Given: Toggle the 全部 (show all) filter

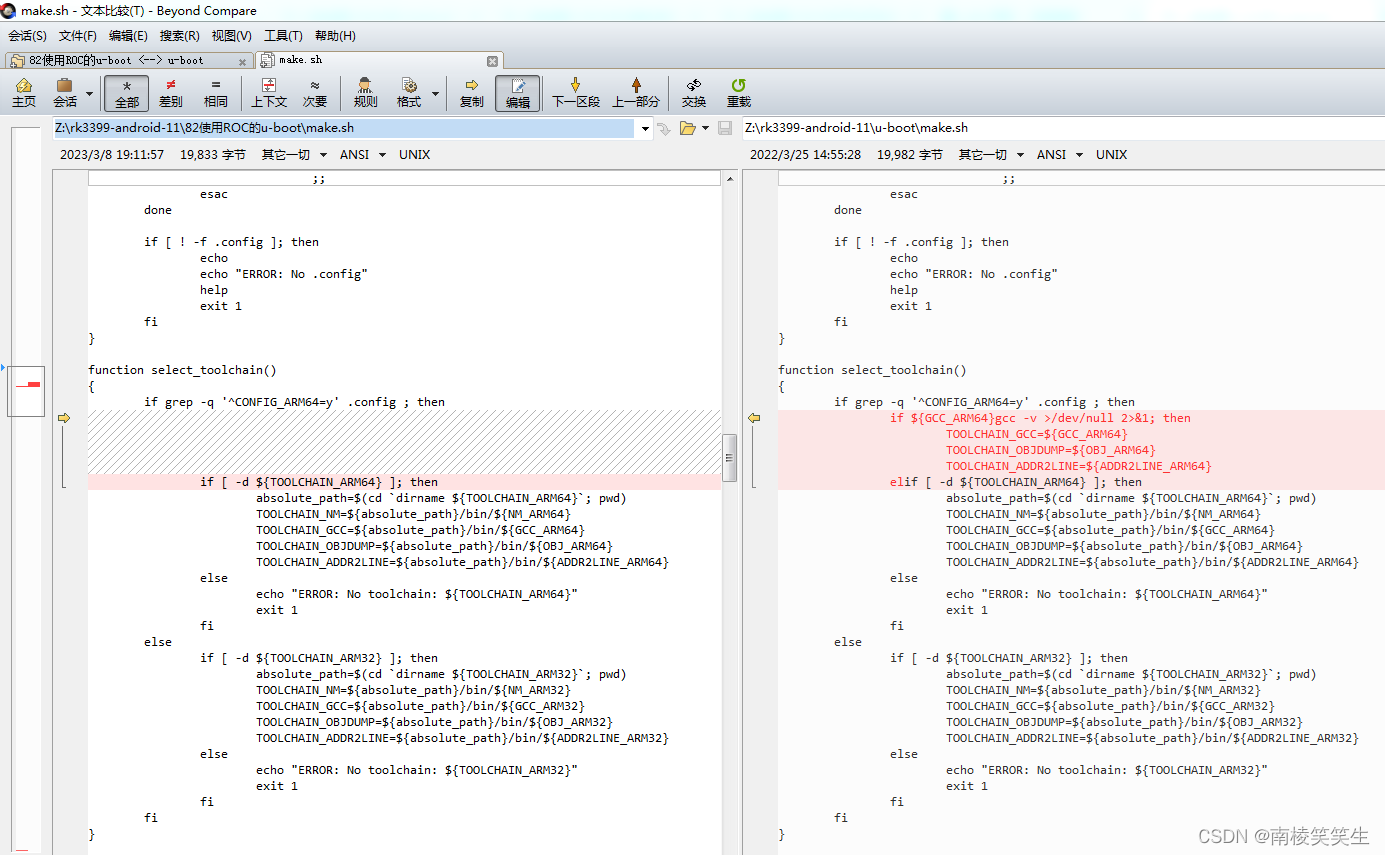Looking at the screenshot, I should [126, 92].
